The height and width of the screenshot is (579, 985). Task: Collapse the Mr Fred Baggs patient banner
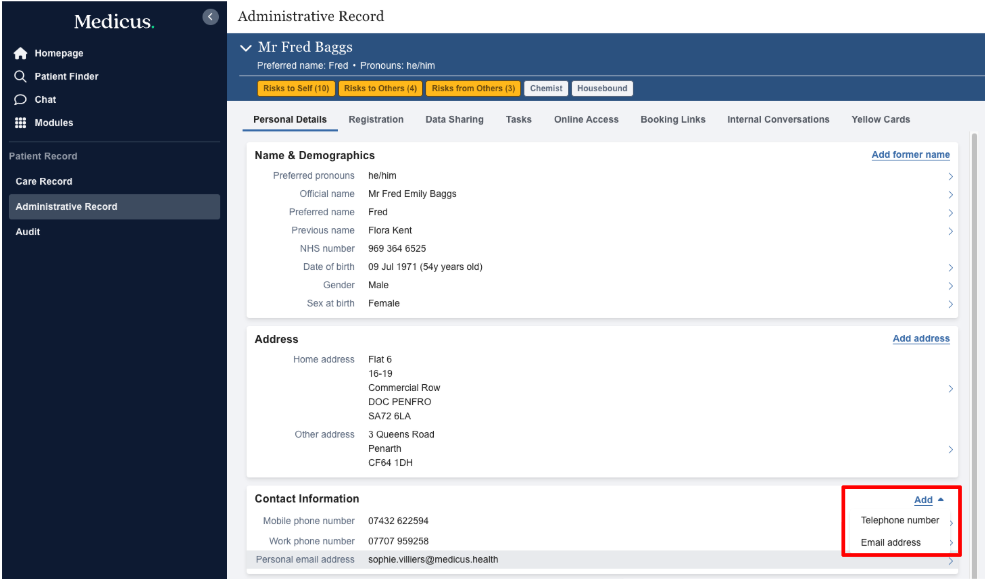(x=246, y=48)
